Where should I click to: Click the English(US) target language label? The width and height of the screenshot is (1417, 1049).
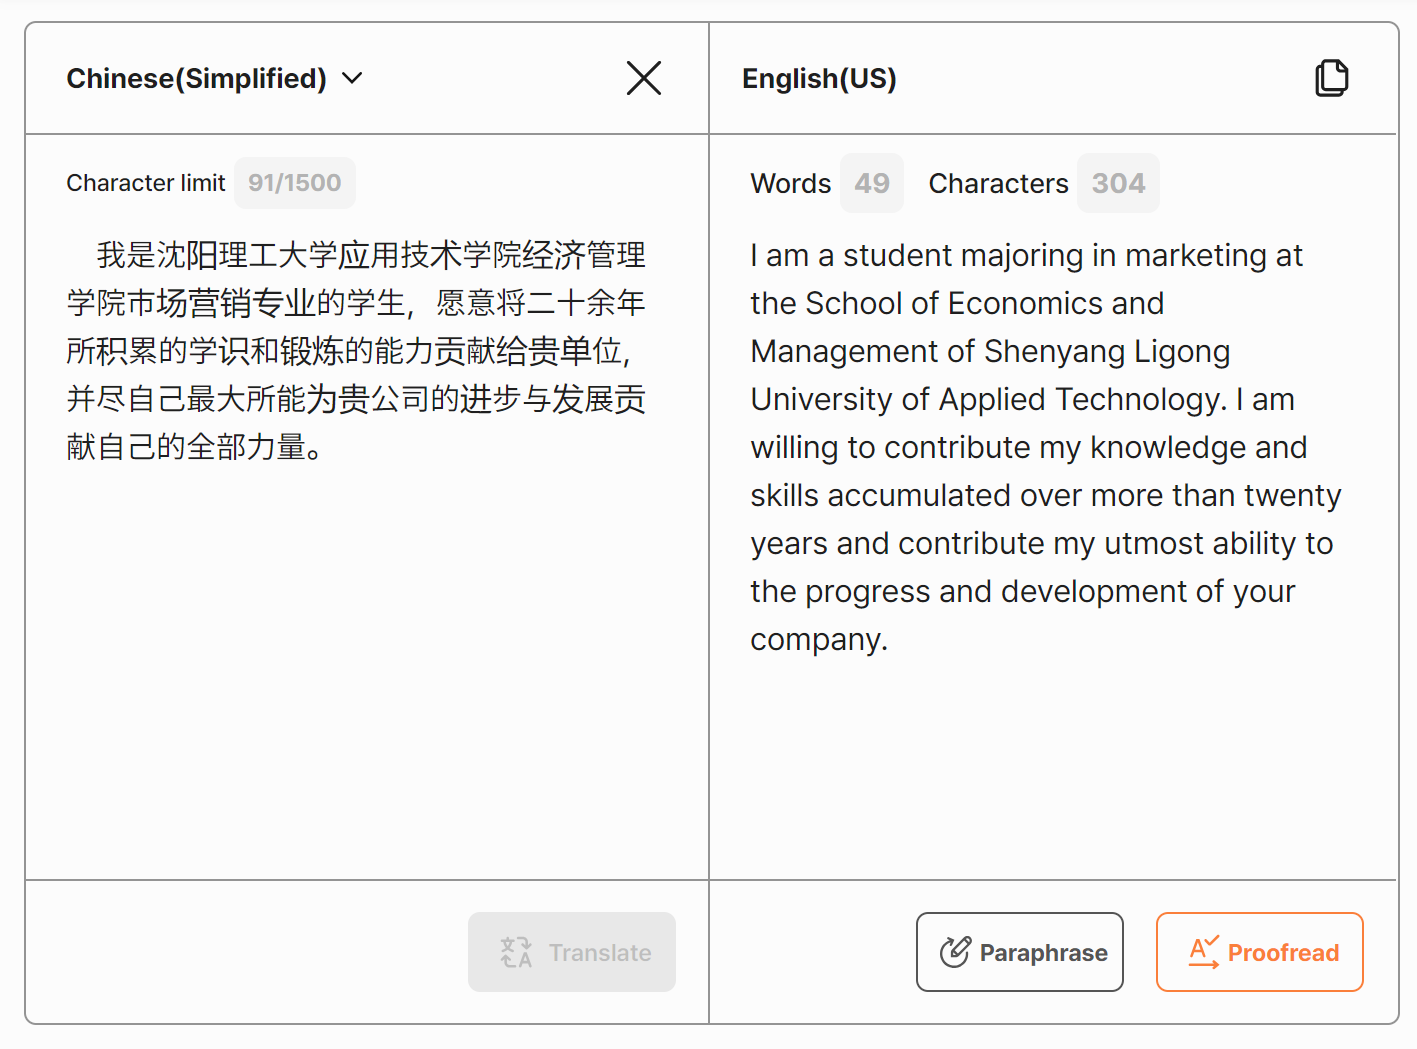(819, 78)
